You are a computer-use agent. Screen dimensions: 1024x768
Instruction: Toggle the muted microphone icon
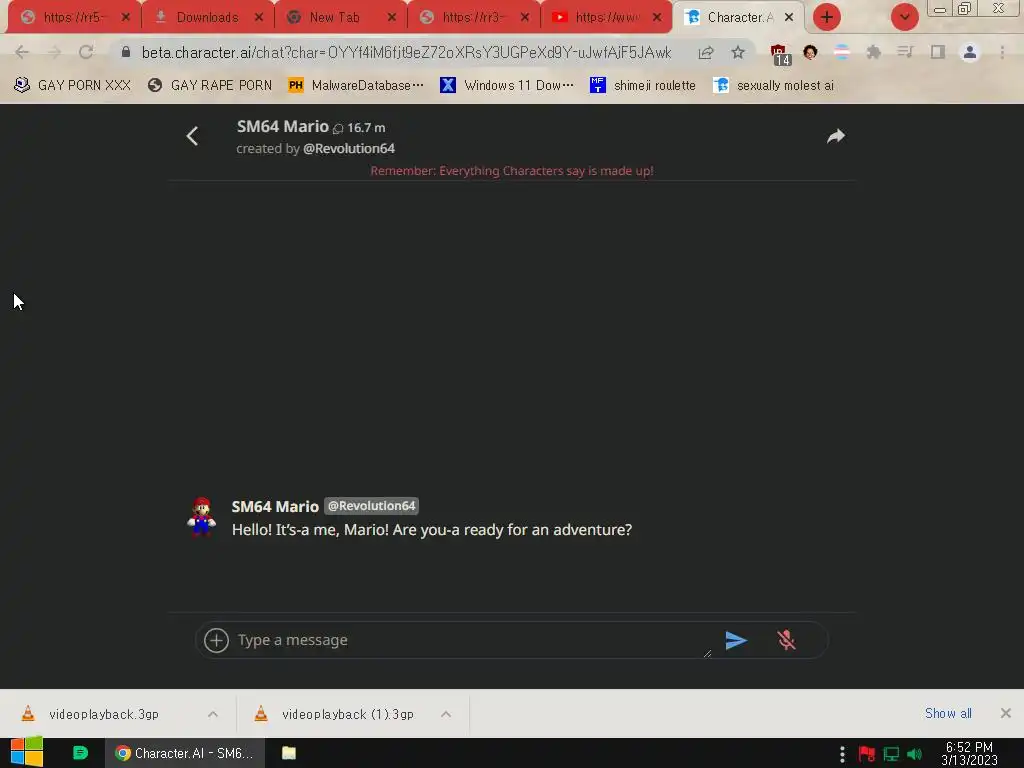click(786, 640)
